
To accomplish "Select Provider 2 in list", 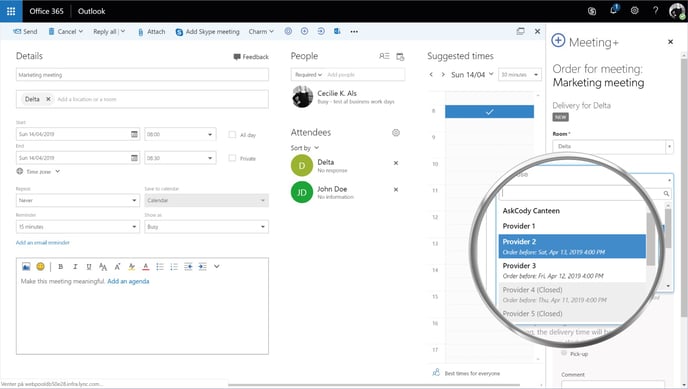I will point(572,246).
